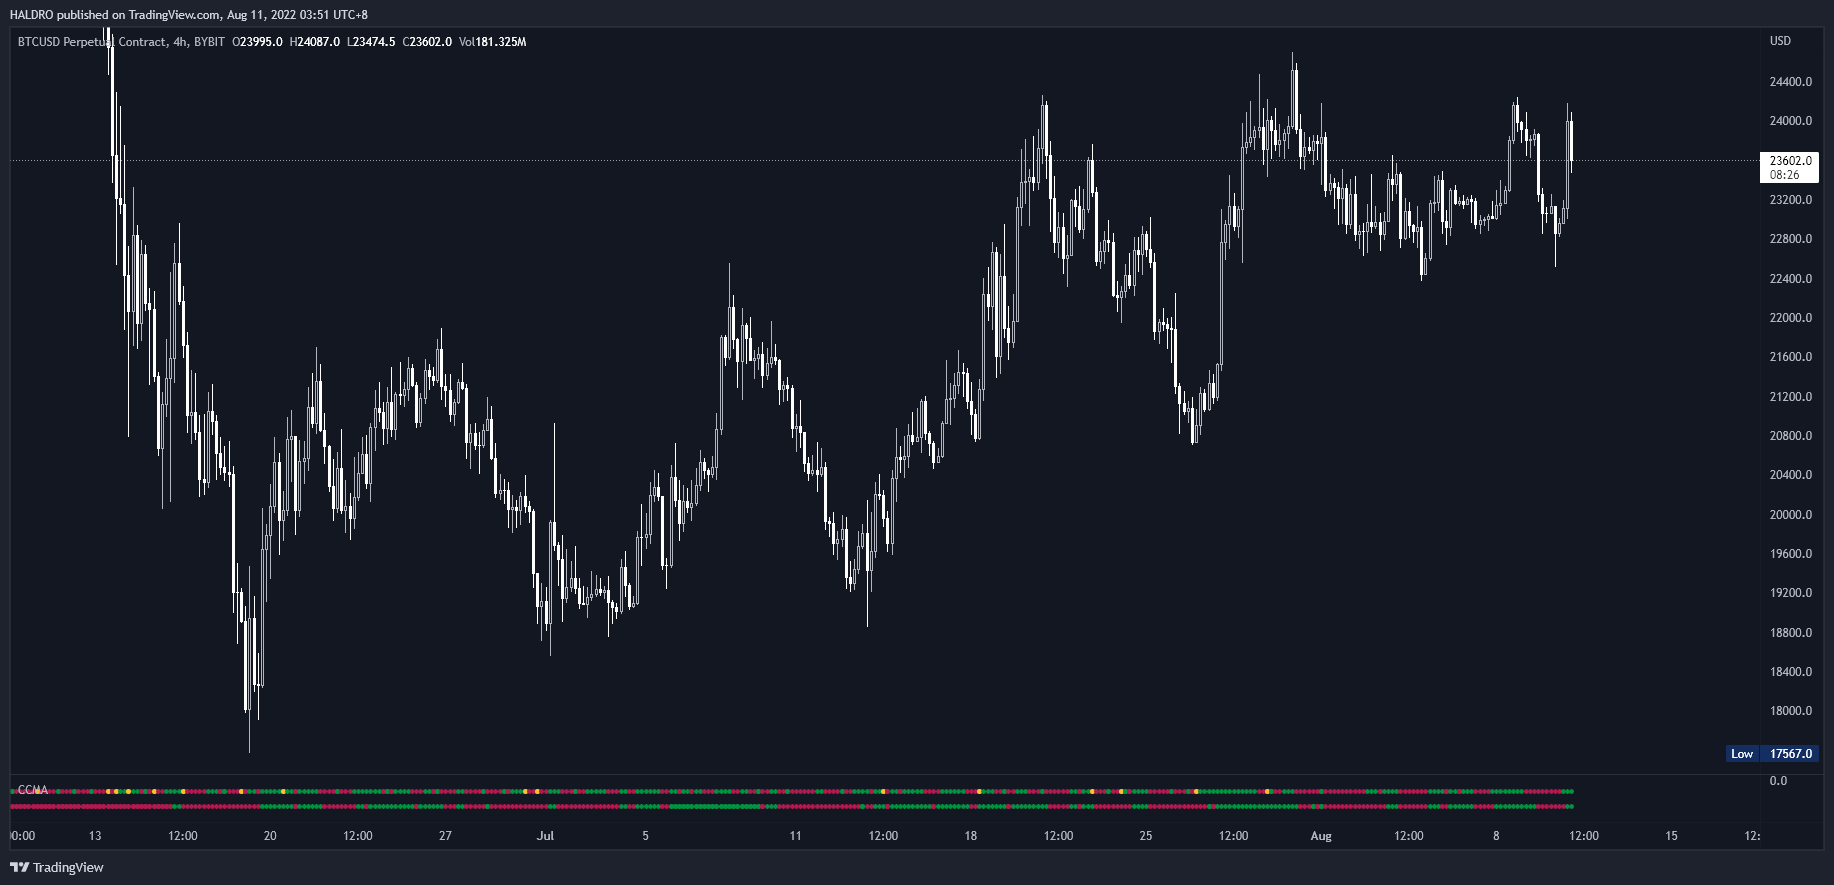Click the 13 date label on the time axis
The height and width of the screenshot is (885, 1834).
click(x=95, y=836)
